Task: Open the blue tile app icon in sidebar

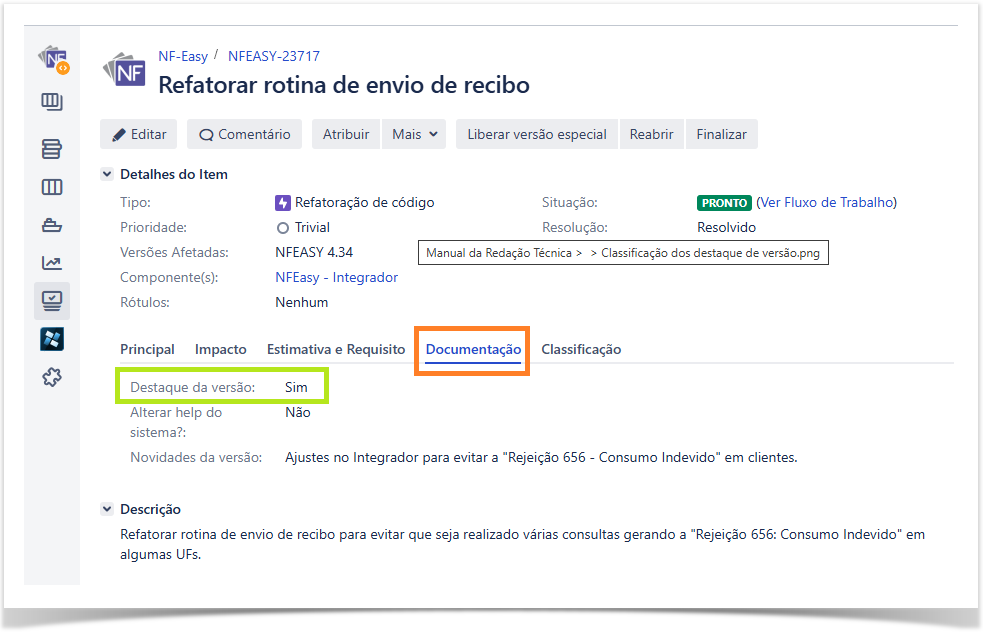Action: (52, 339)
